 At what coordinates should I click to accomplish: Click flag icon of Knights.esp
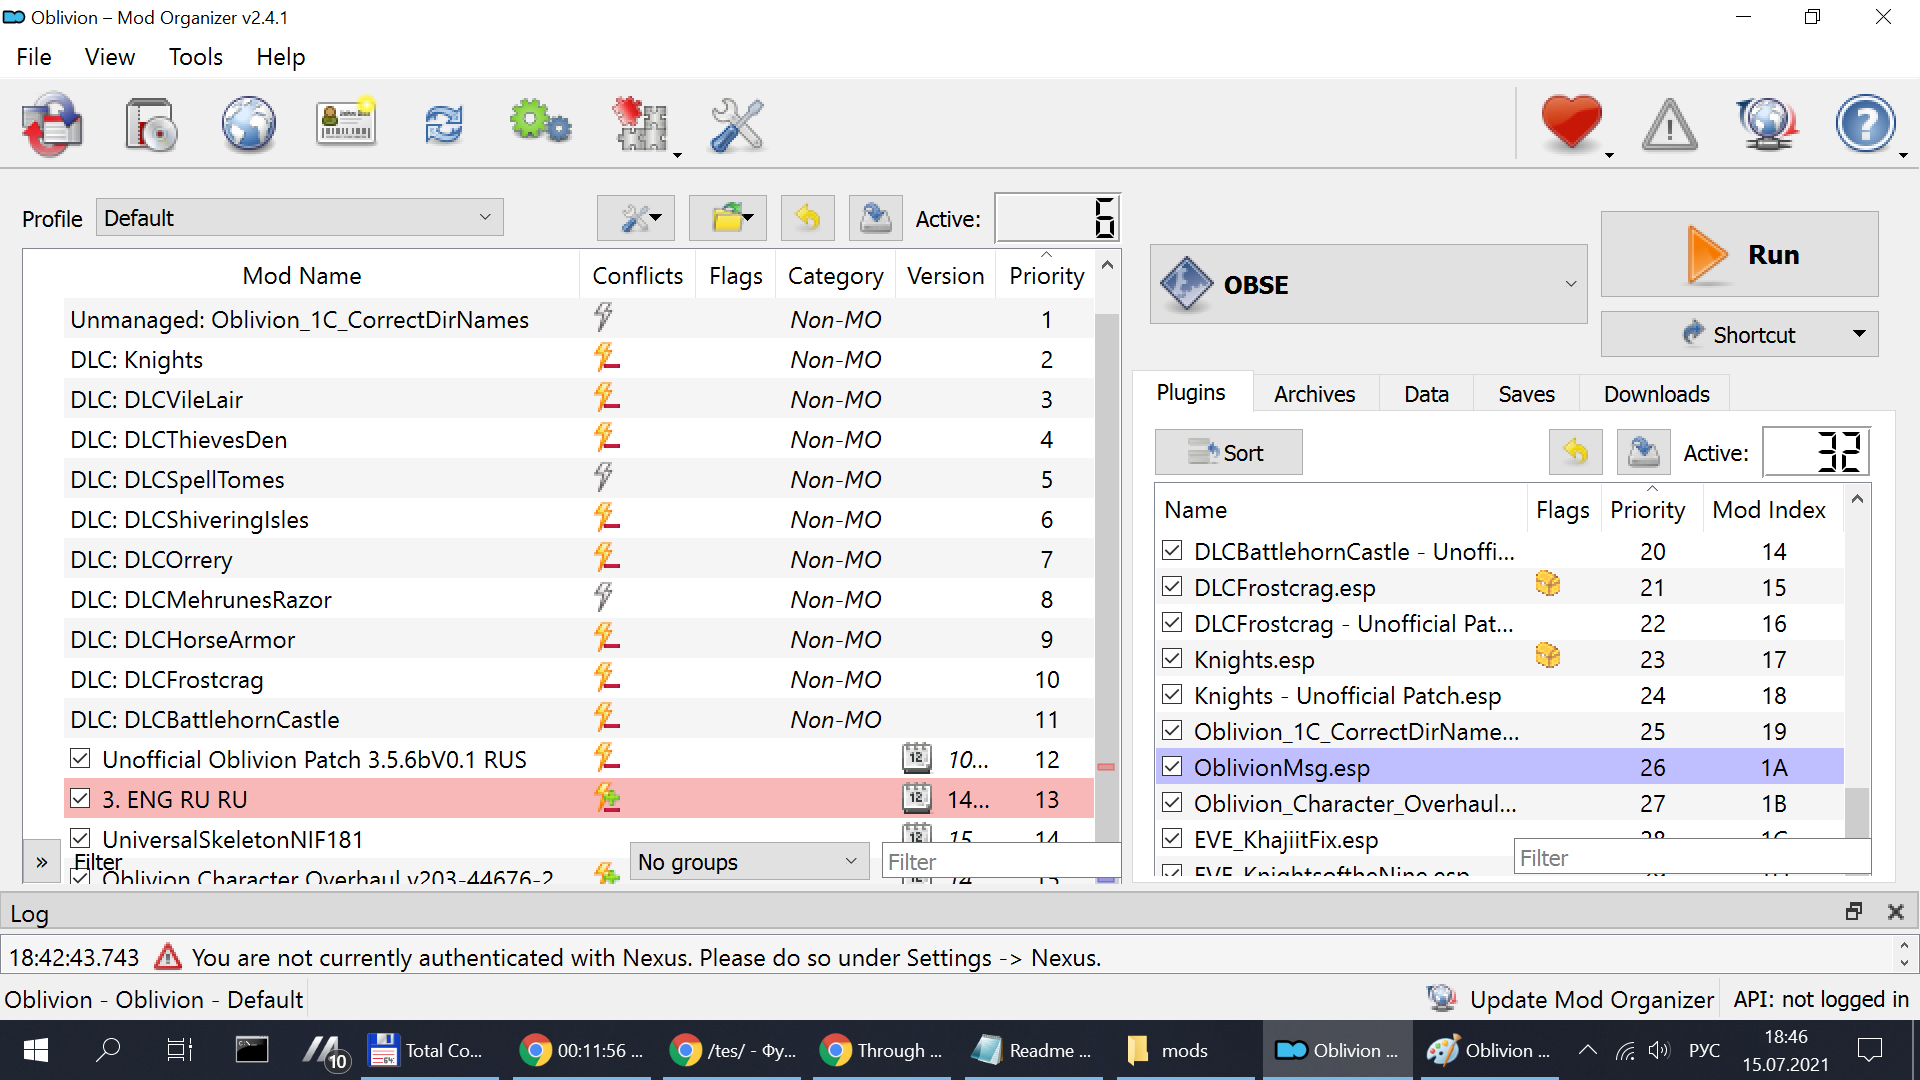point(1548,655)
